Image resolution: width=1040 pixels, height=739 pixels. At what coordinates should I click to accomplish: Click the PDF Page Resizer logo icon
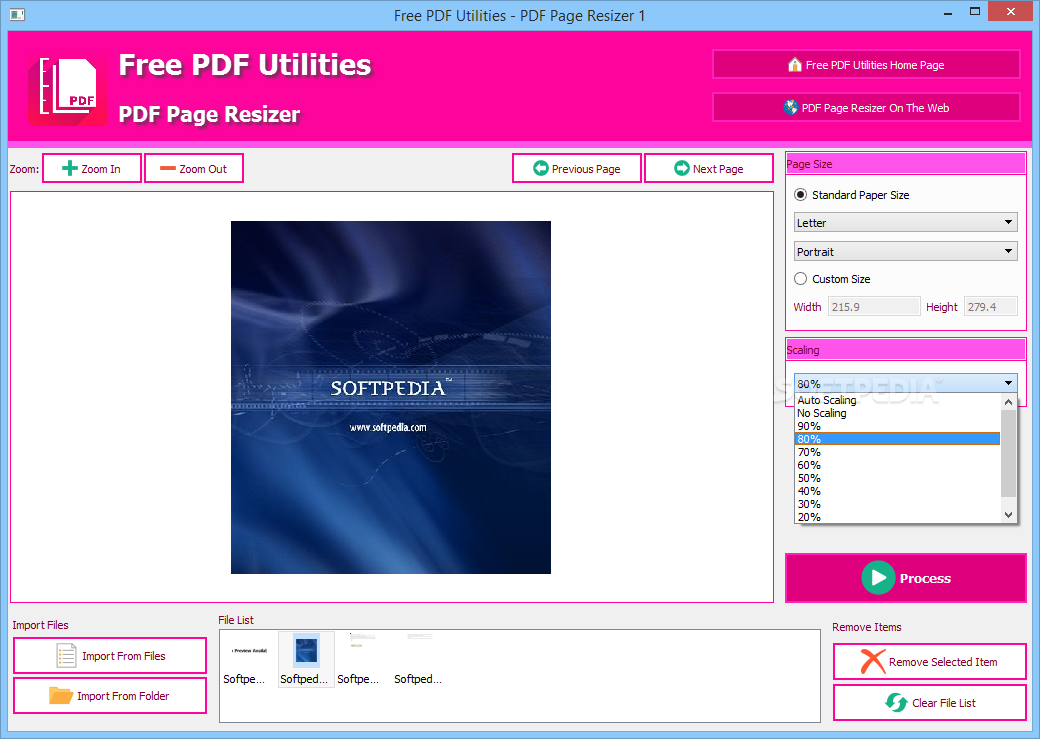(67, 92)
